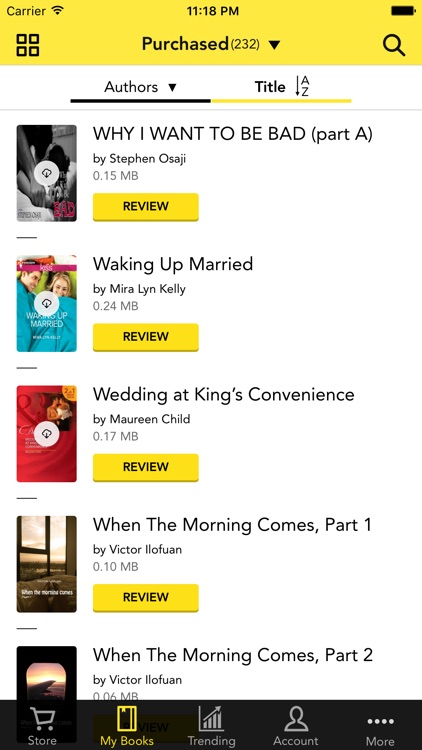Review When The Morning Comes, Part 1

tap(145, 597)
